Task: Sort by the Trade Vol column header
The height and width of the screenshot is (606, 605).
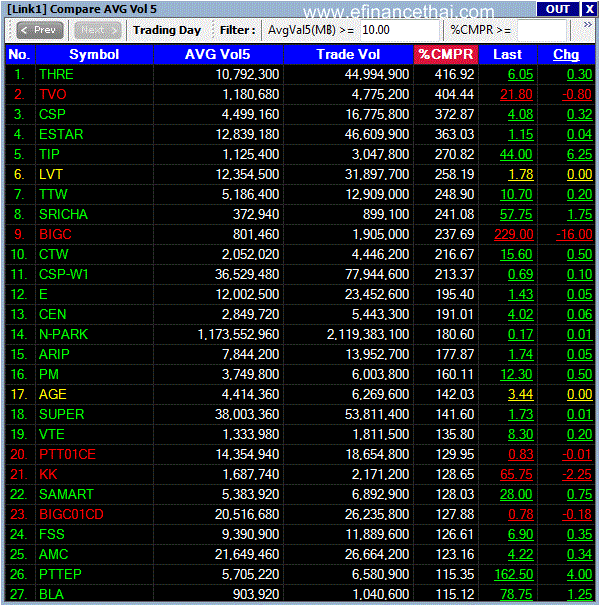Action: point(348,54)
